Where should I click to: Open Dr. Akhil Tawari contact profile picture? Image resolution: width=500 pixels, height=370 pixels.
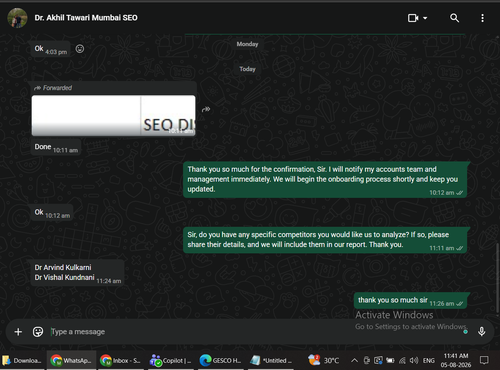[17, 18]
